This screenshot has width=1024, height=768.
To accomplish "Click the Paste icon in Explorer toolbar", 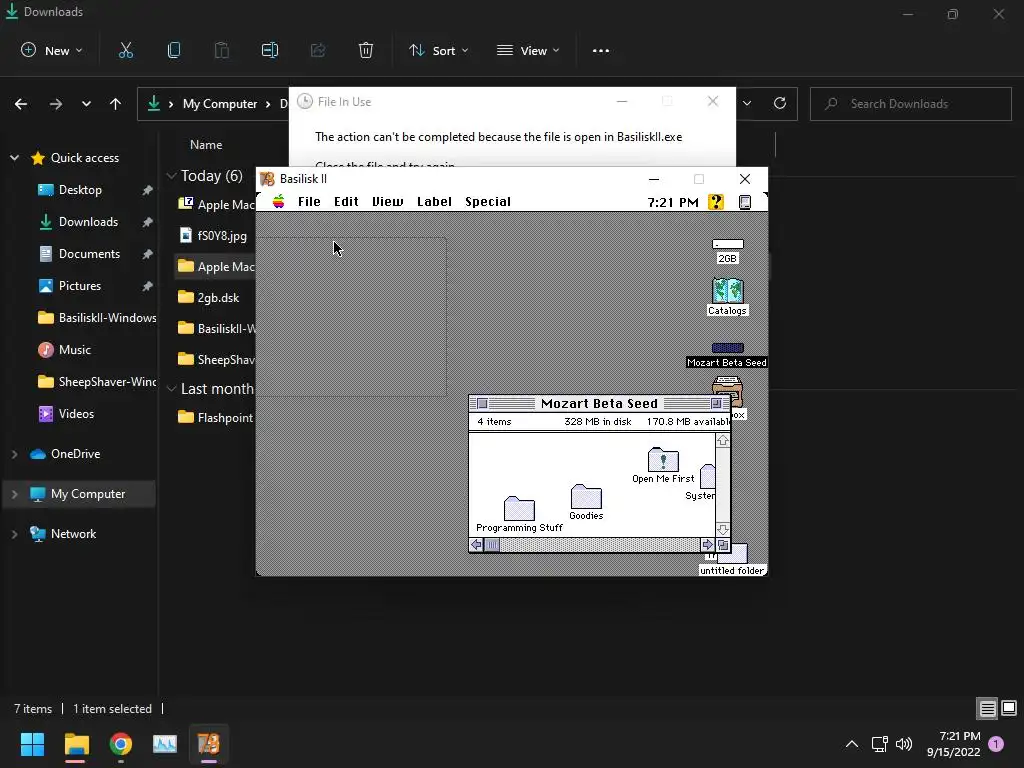I will (222, 50).
